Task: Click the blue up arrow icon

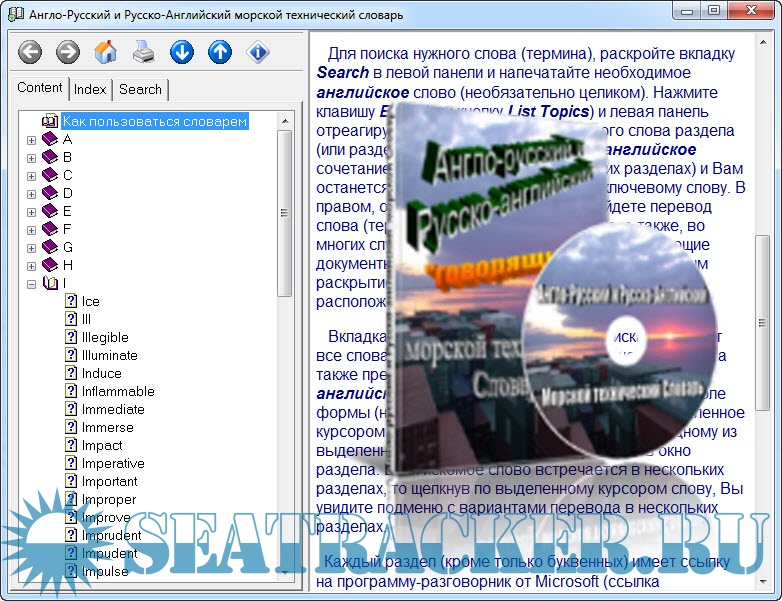Action: (x=220, y=52)
